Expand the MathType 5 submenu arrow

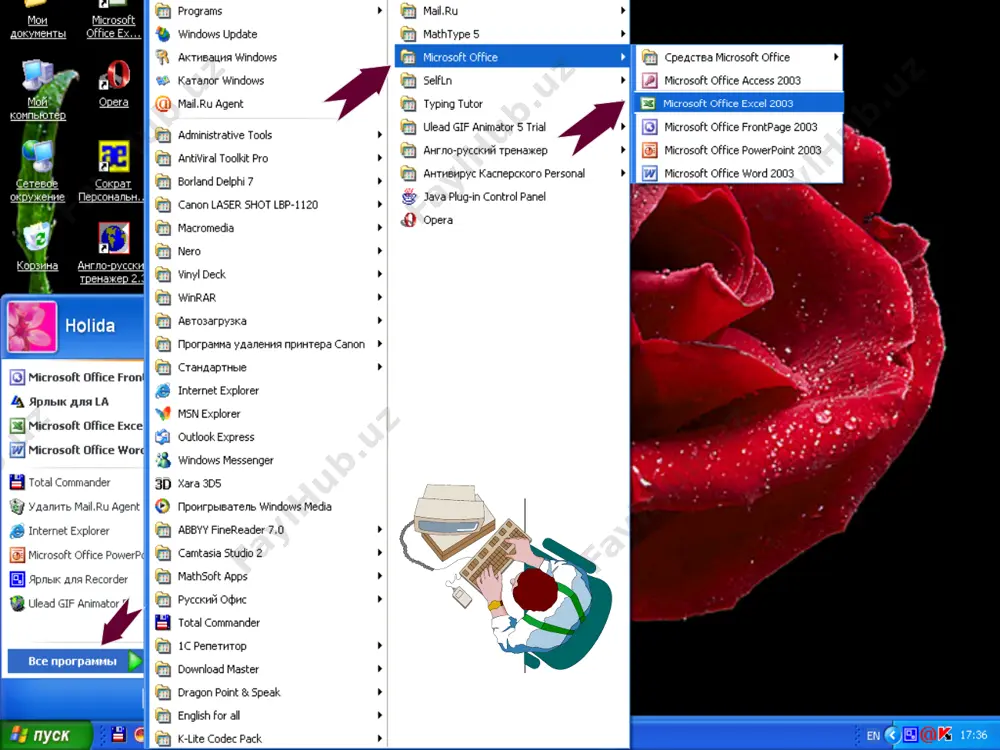[x=622, y=34]
